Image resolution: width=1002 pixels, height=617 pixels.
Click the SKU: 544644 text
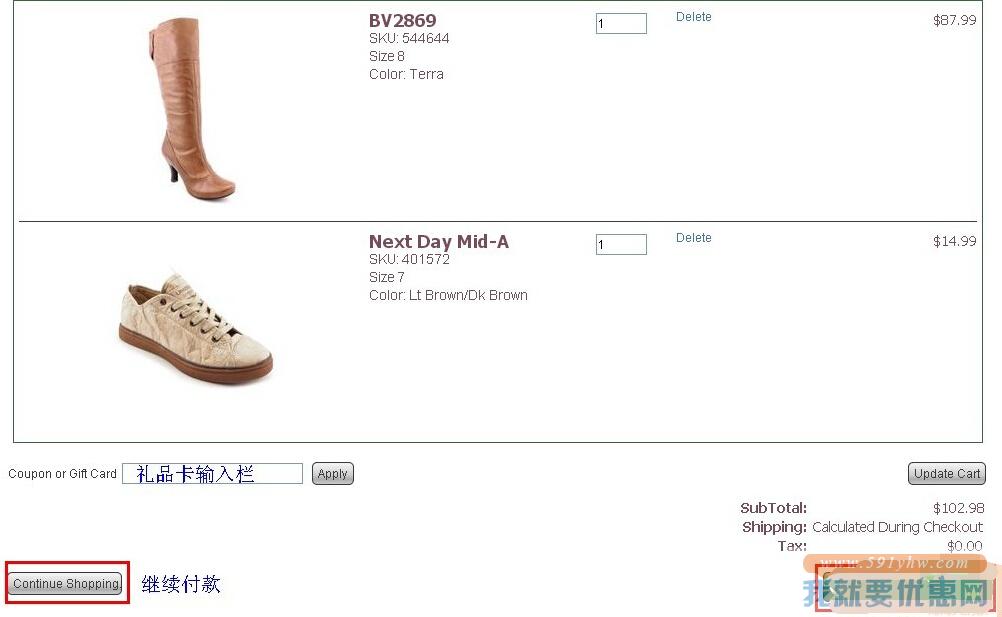pos(409,38)
